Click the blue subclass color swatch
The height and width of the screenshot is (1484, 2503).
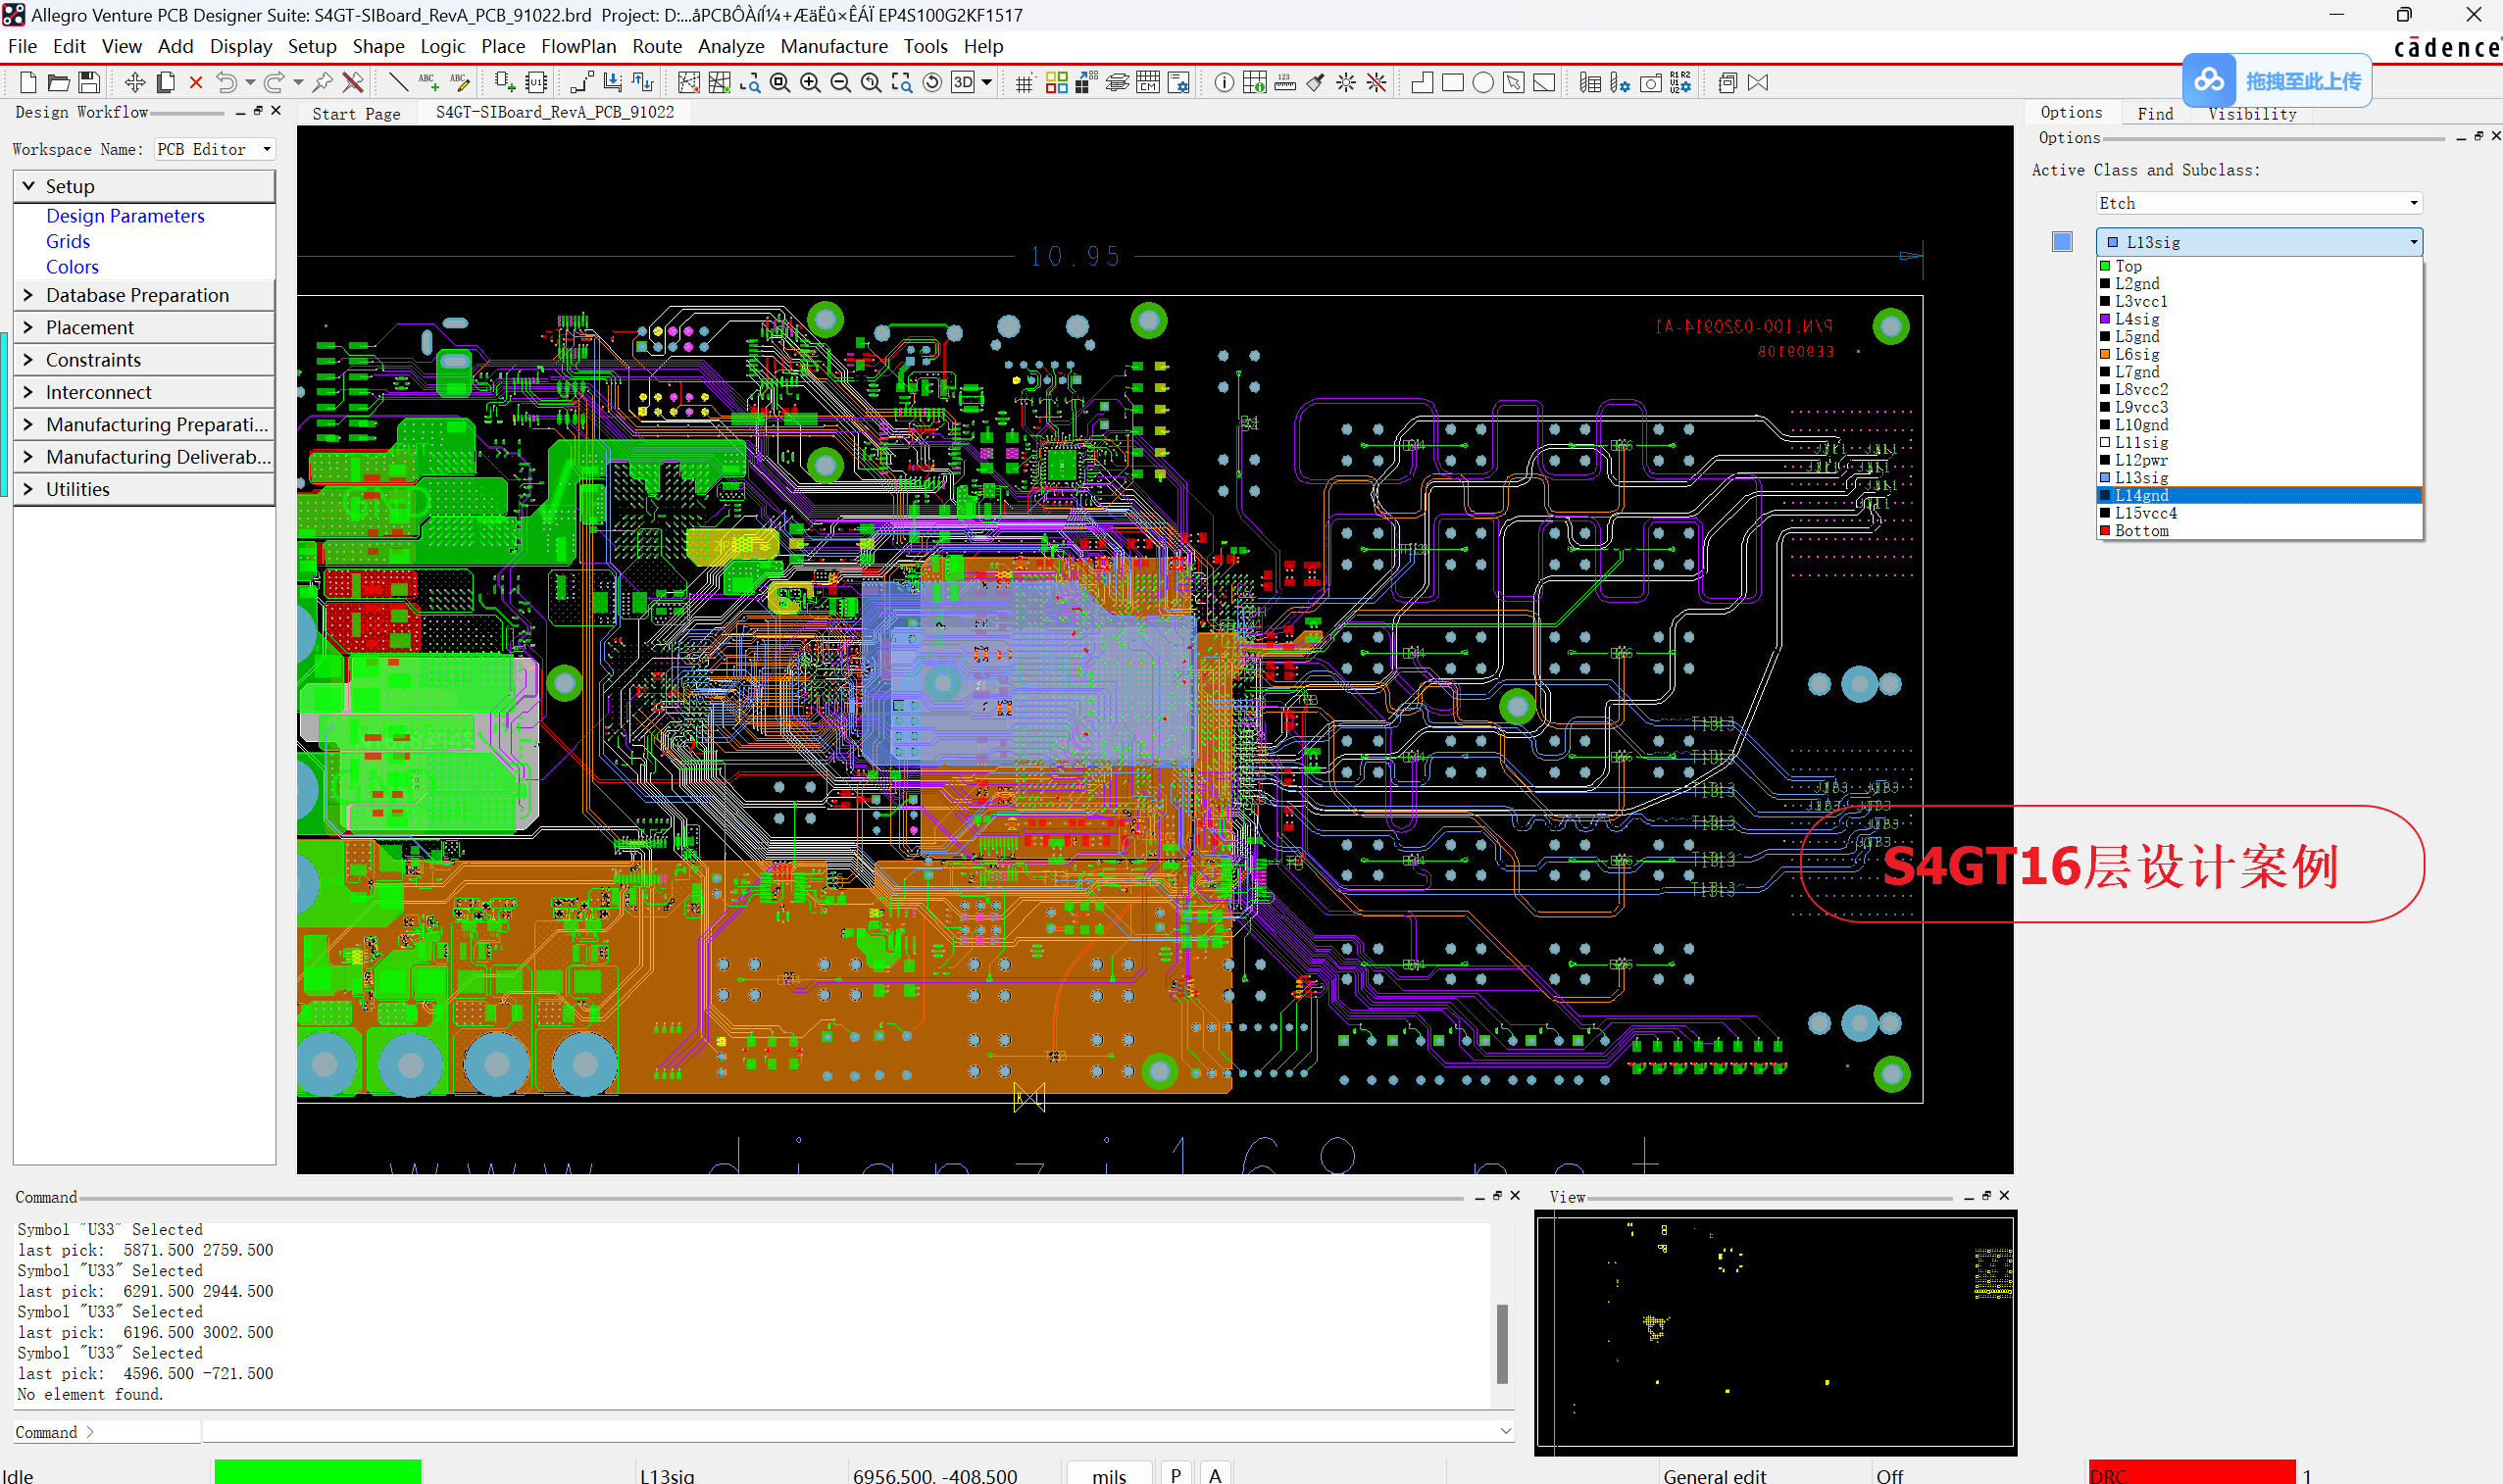(x=2062, y=241)
